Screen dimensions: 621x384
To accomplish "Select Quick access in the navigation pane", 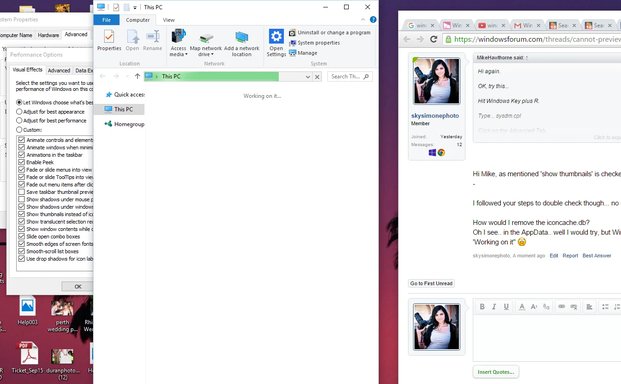I will coord(124,95).
